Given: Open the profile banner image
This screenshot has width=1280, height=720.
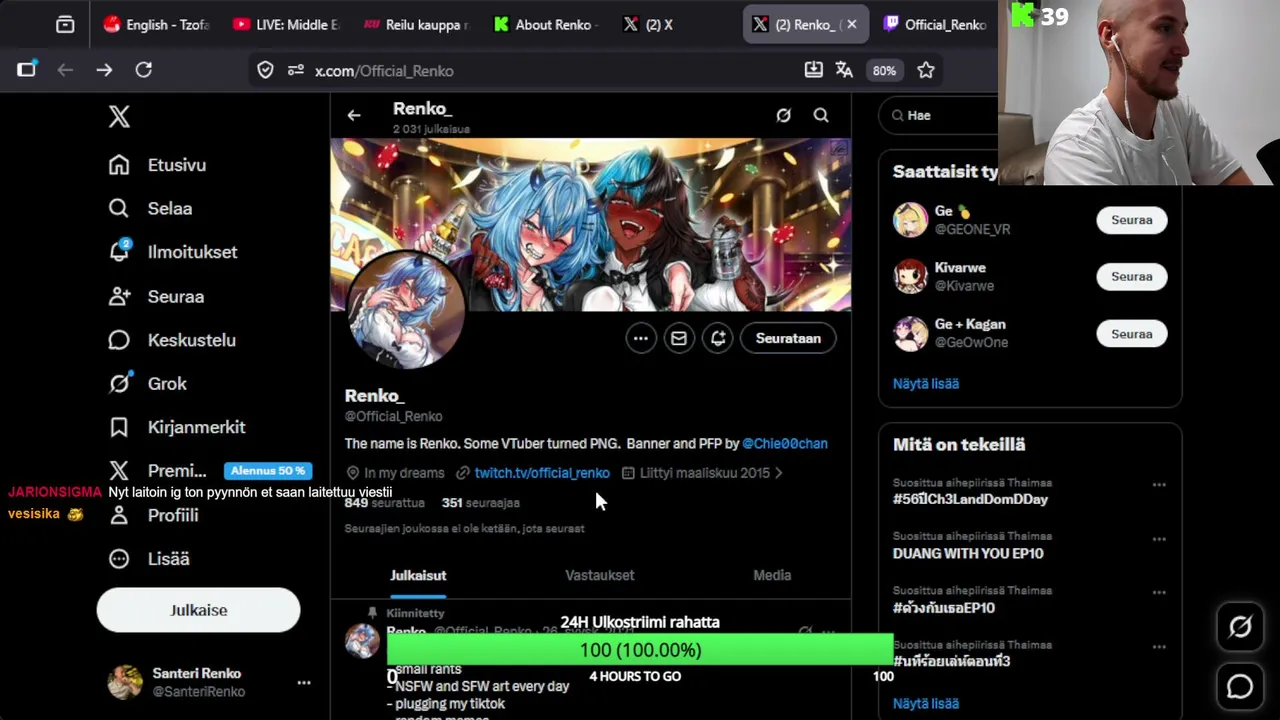Looking at the screenshot, I should click(x=591, y=225).
